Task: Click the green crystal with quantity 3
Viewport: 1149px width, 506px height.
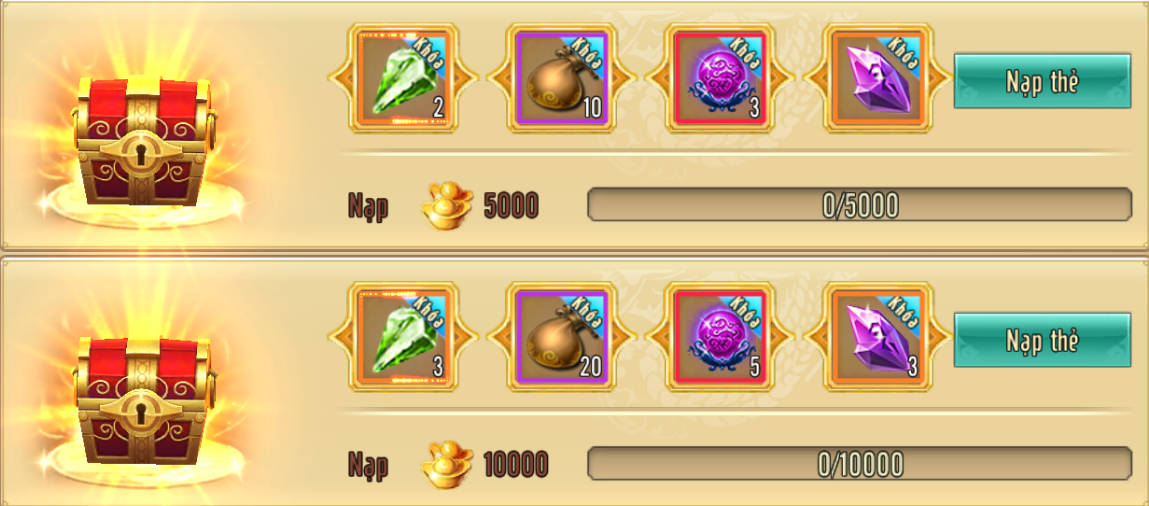Action: tap(402, 336)
